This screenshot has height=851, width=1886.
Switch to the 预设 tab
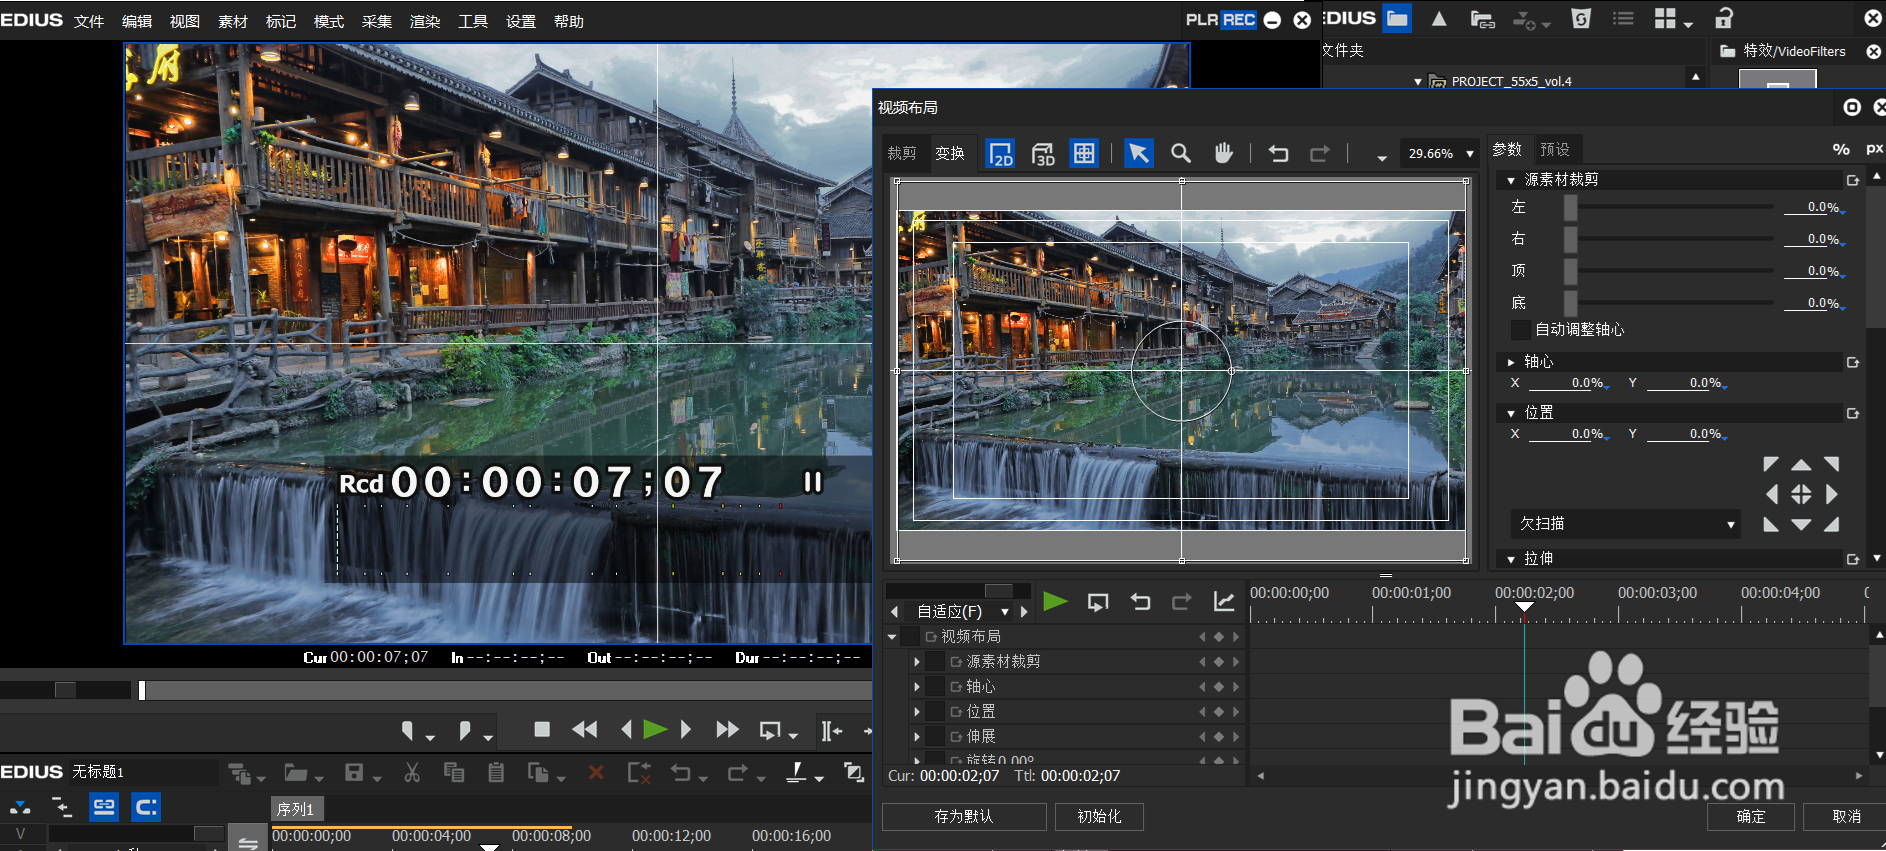pos(1555,149)
